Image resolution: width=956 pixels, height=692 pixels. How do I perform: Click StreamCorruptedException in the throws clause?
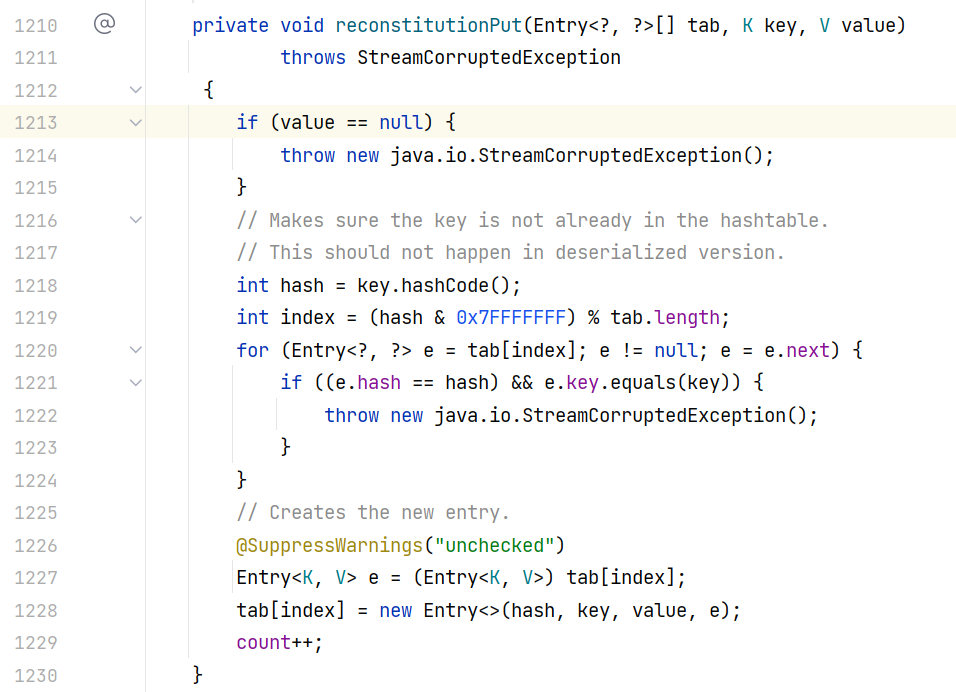pos(489,58)
